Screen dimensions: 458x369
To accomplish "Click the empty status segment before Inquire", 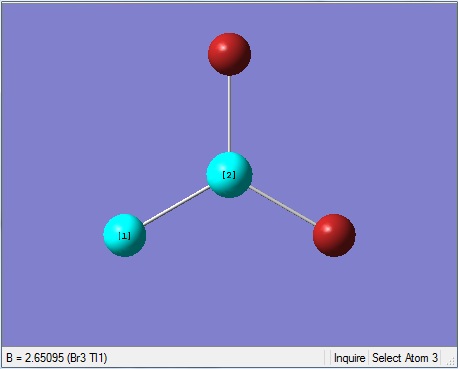I will [x=327, y=358].
